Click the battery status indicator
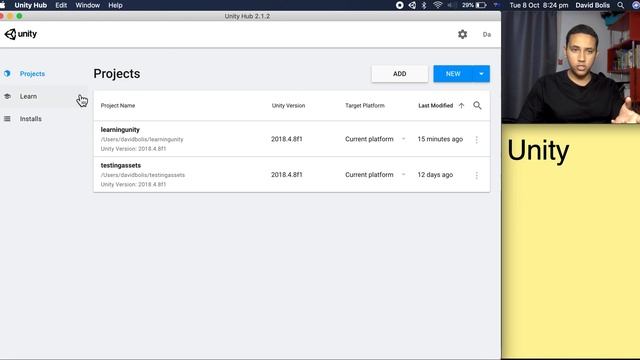The width and height of the screenshot is (640, 360). (x=475, y=5)
